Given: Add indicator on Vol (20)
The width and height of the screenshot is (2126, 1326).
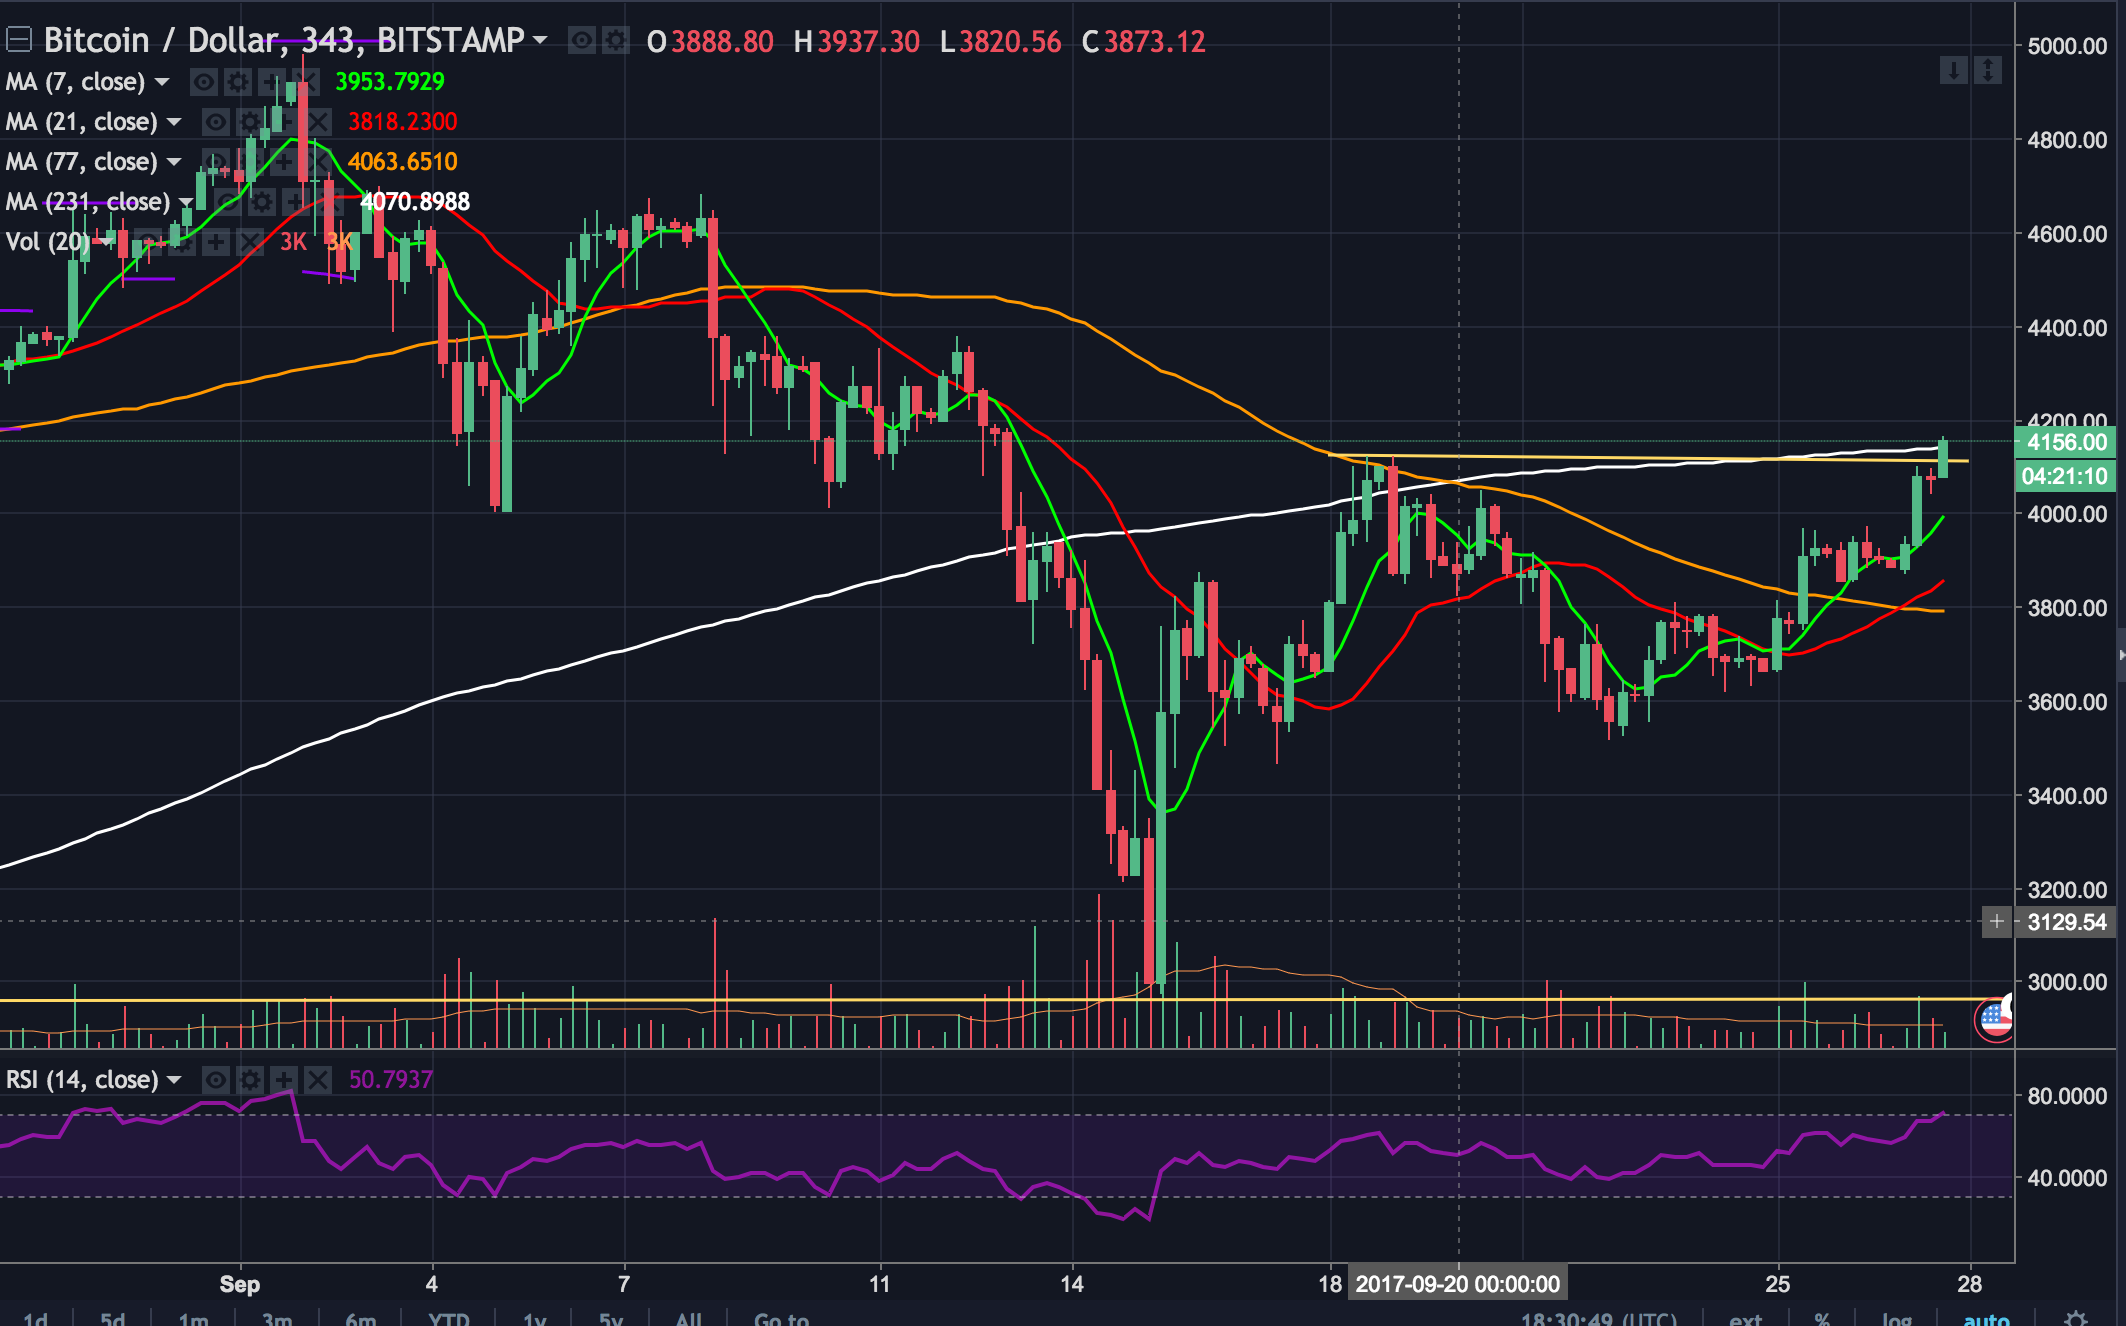Looking at the screenshot, I should (x=215, y=242).
